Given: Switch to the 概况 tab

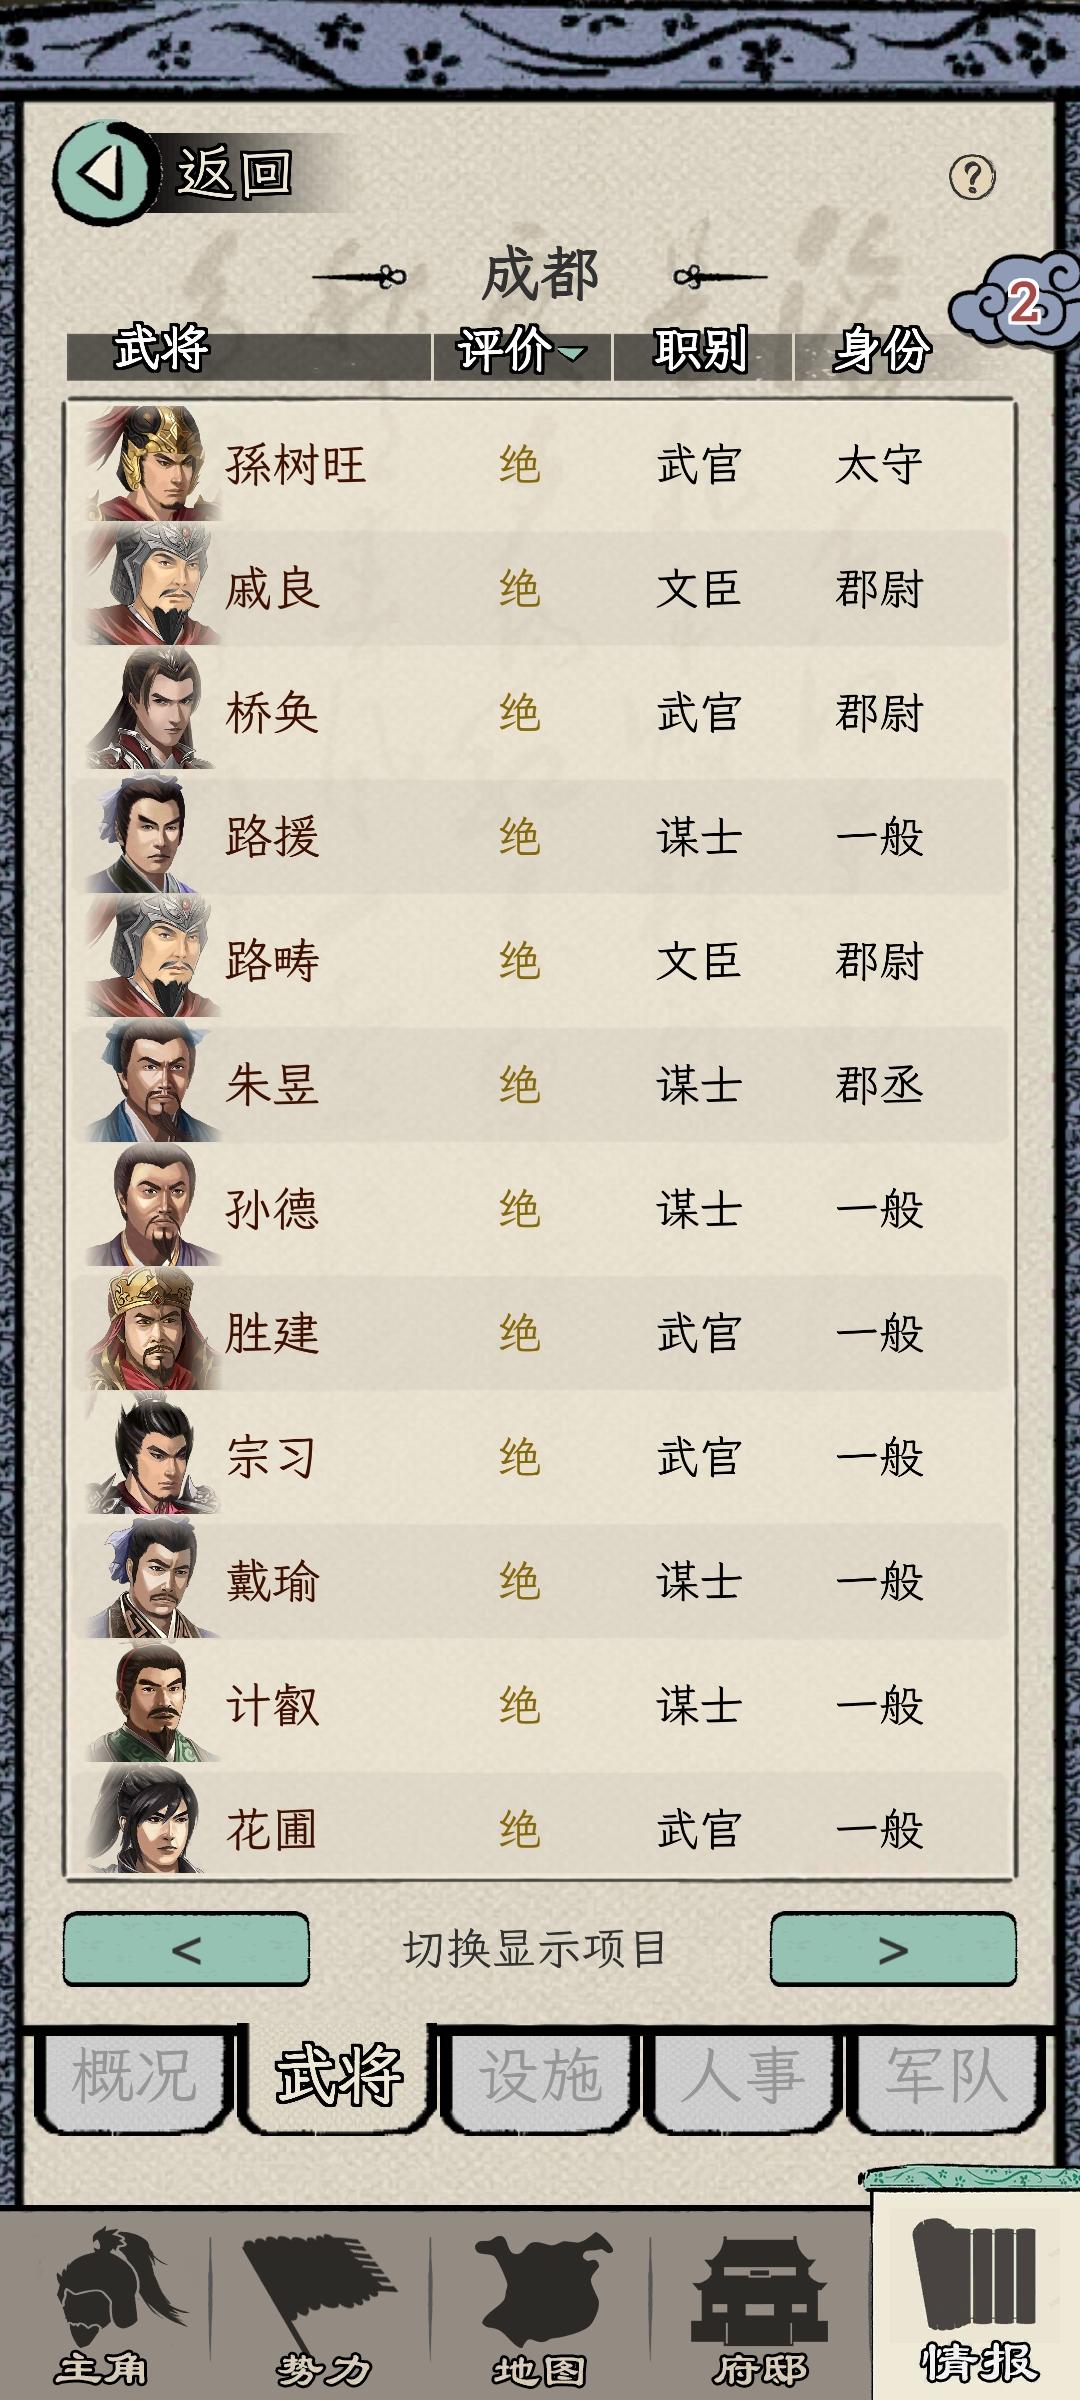Looking at the screenshot, I should [134, 2075].
